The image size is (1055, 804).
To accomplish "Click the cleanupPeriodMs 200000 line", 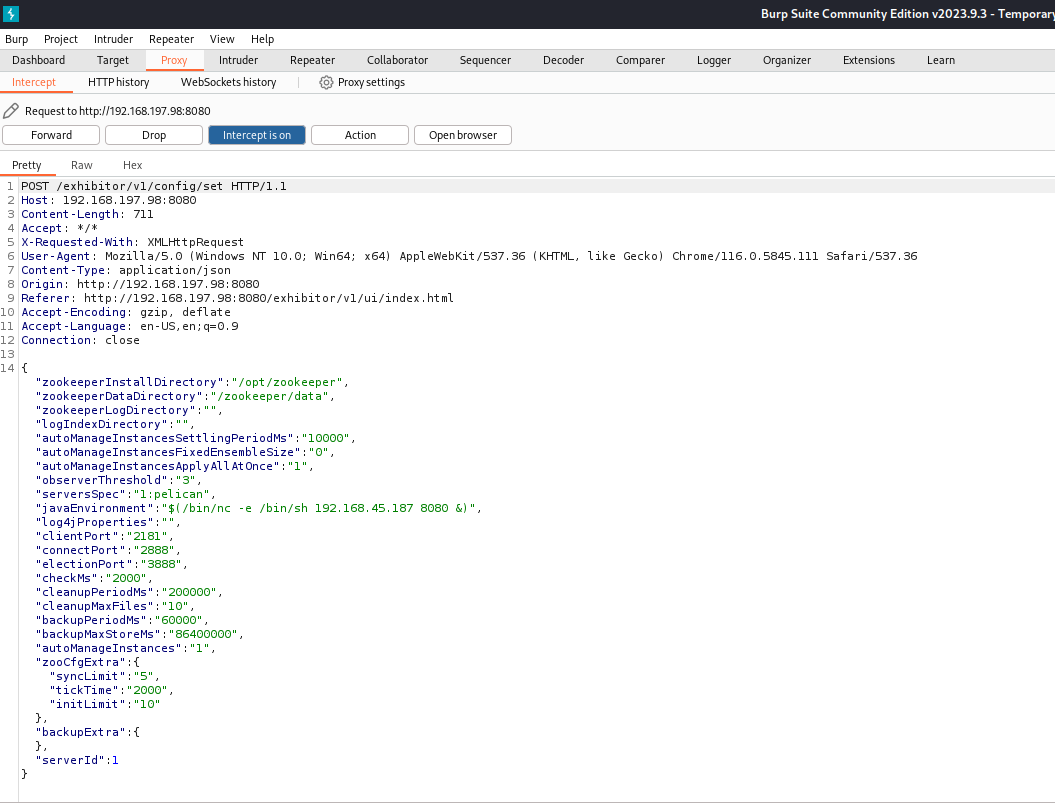I will tap(129, 592).
